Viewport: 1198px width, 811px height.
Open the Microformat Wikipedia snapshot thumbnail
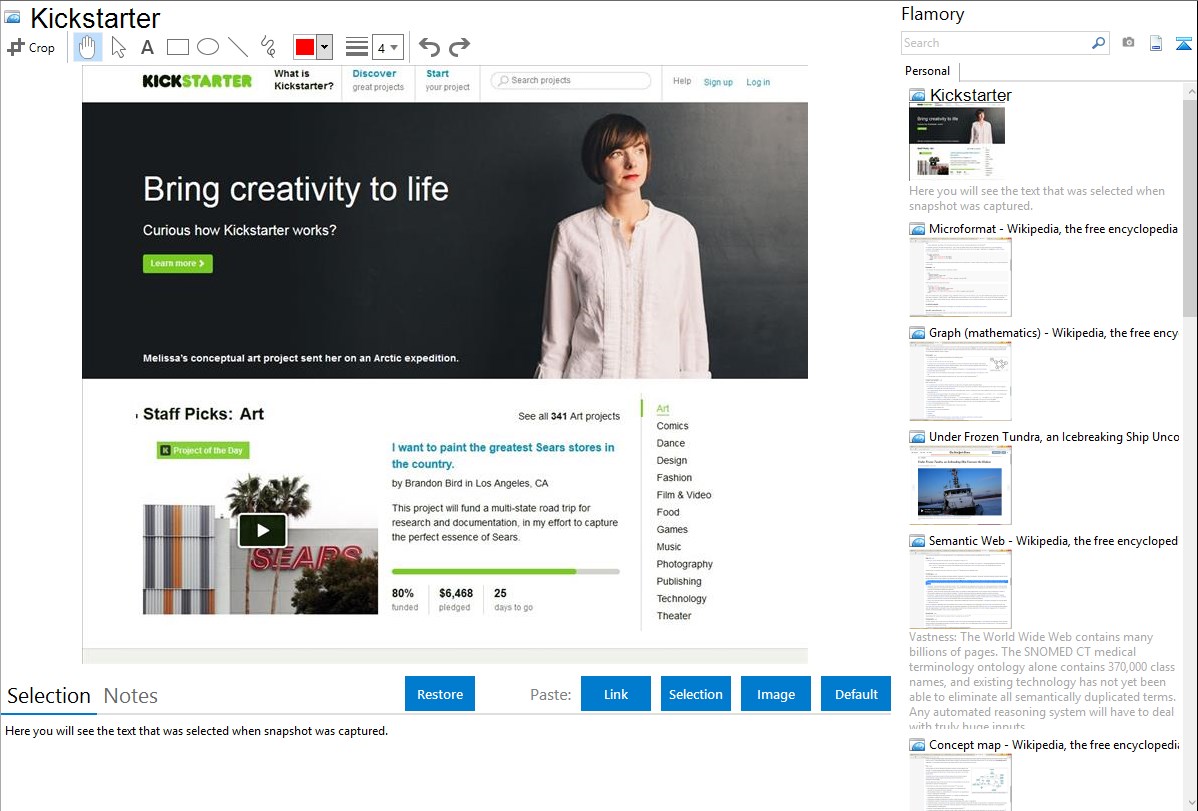[x=960, y=277]
